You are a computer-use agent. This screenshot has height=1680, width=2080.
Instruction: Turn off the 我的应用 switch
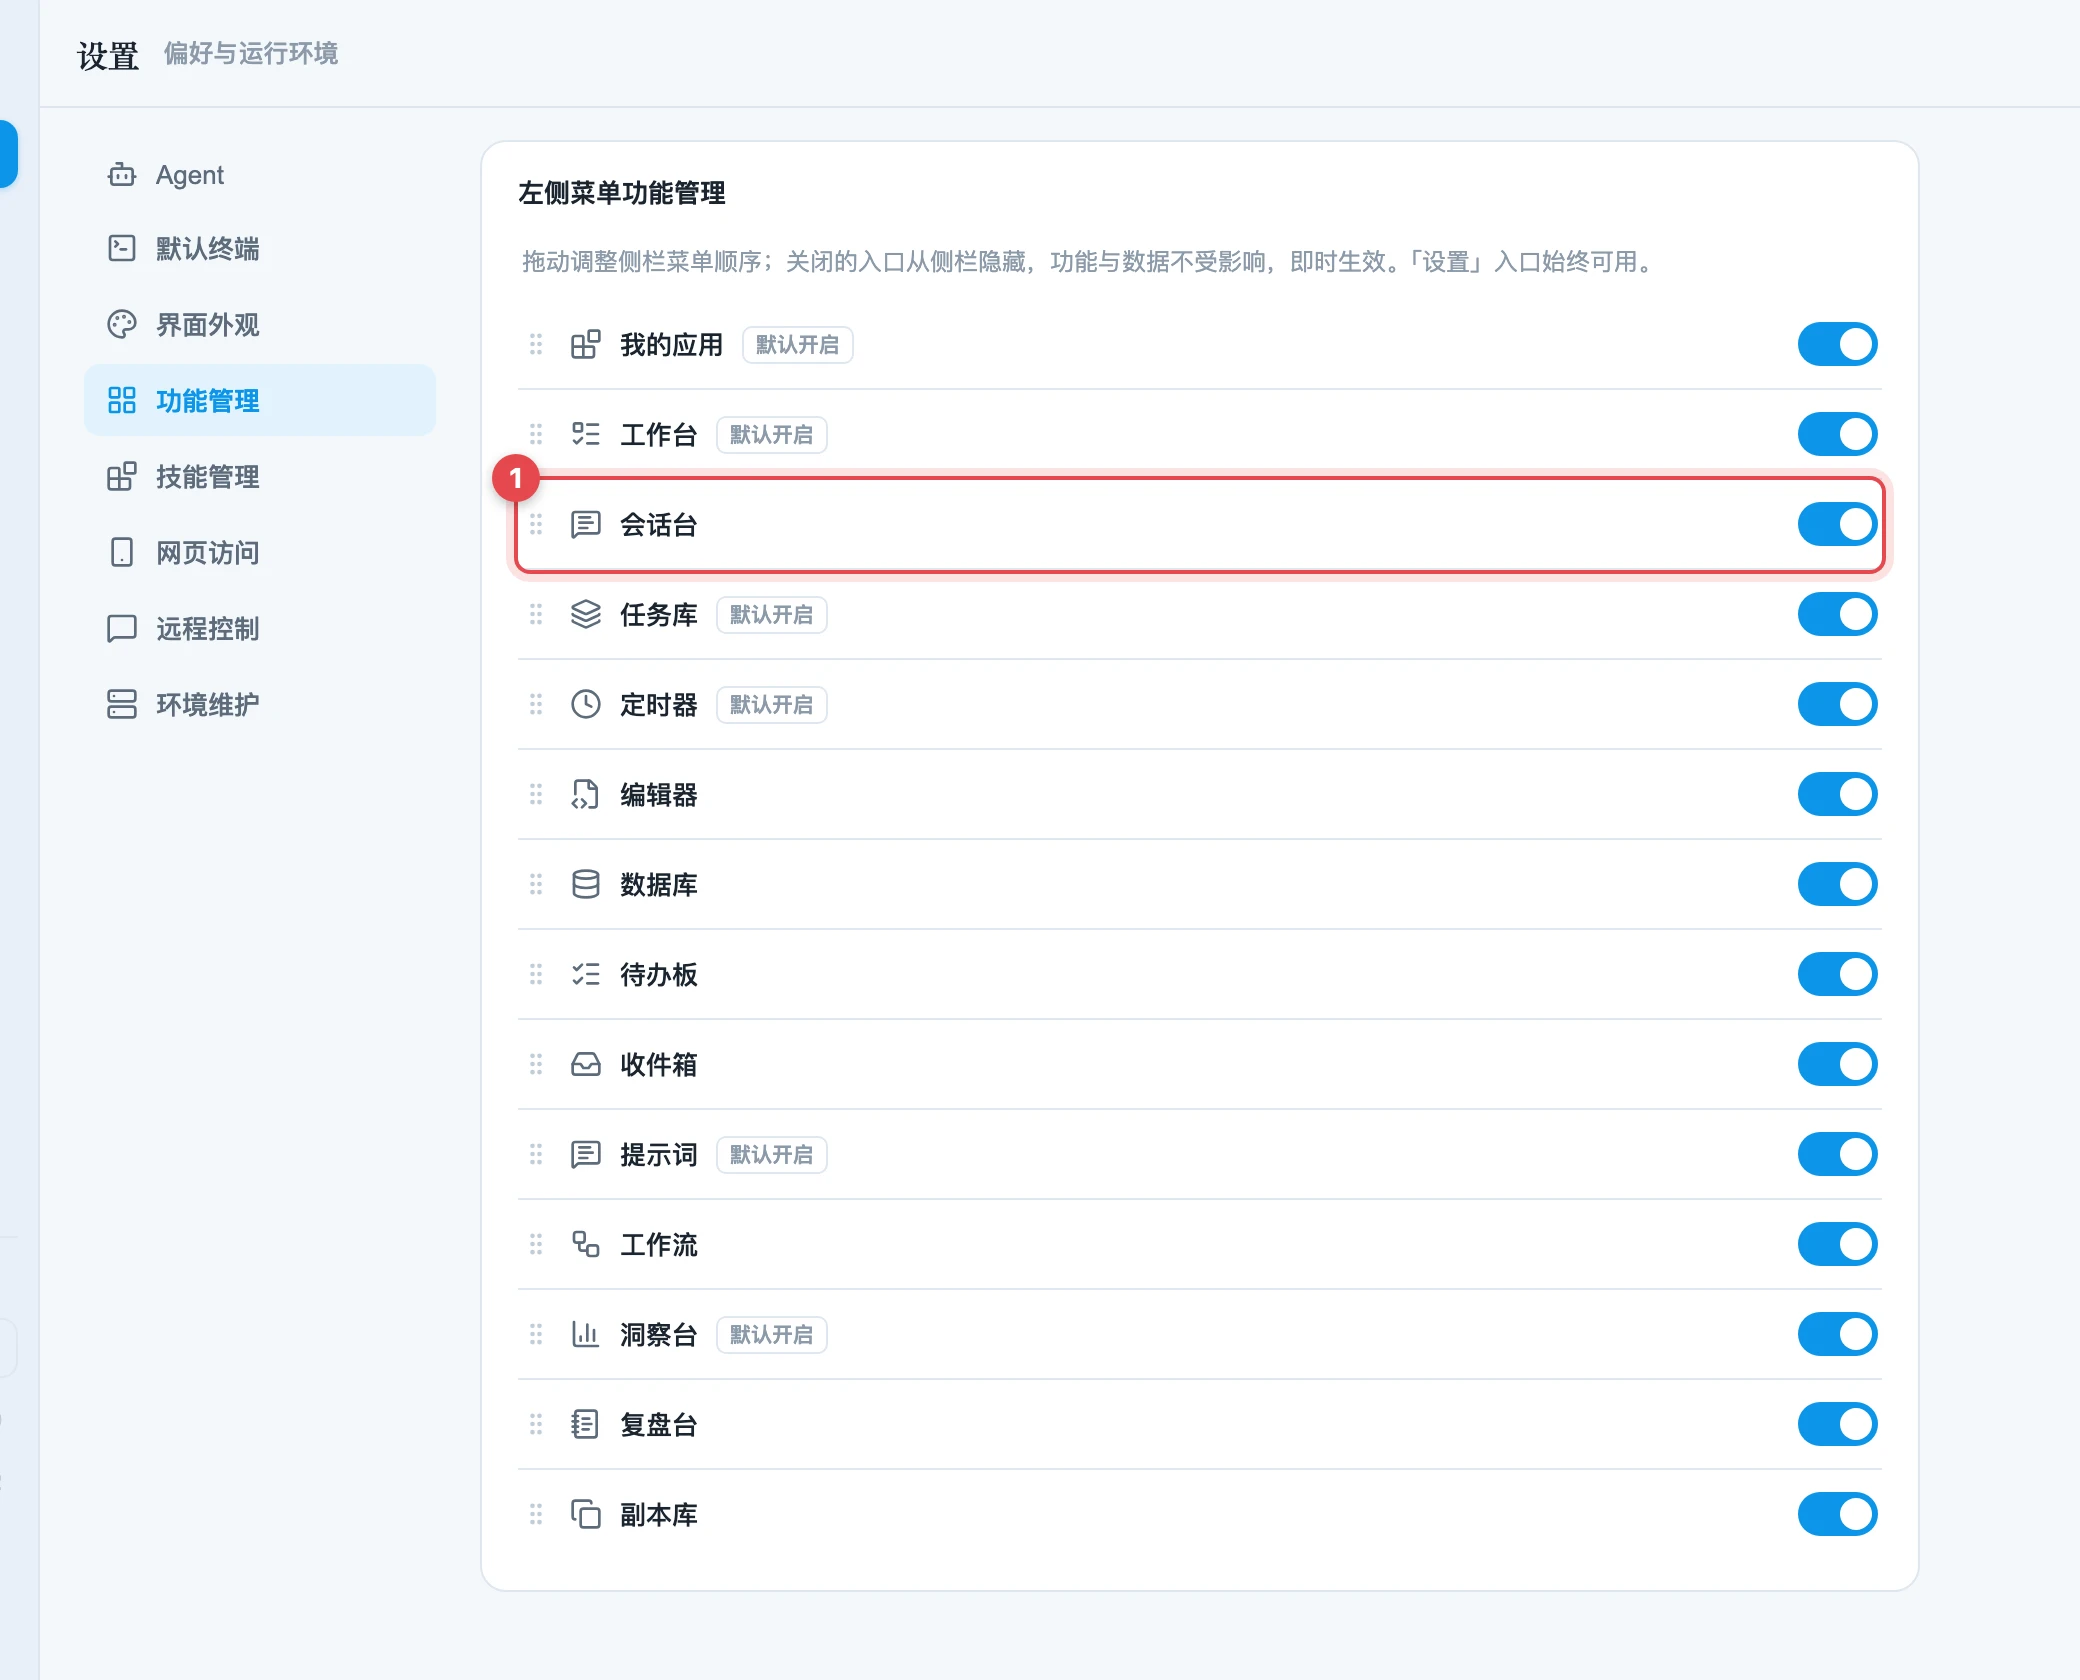1837,345
